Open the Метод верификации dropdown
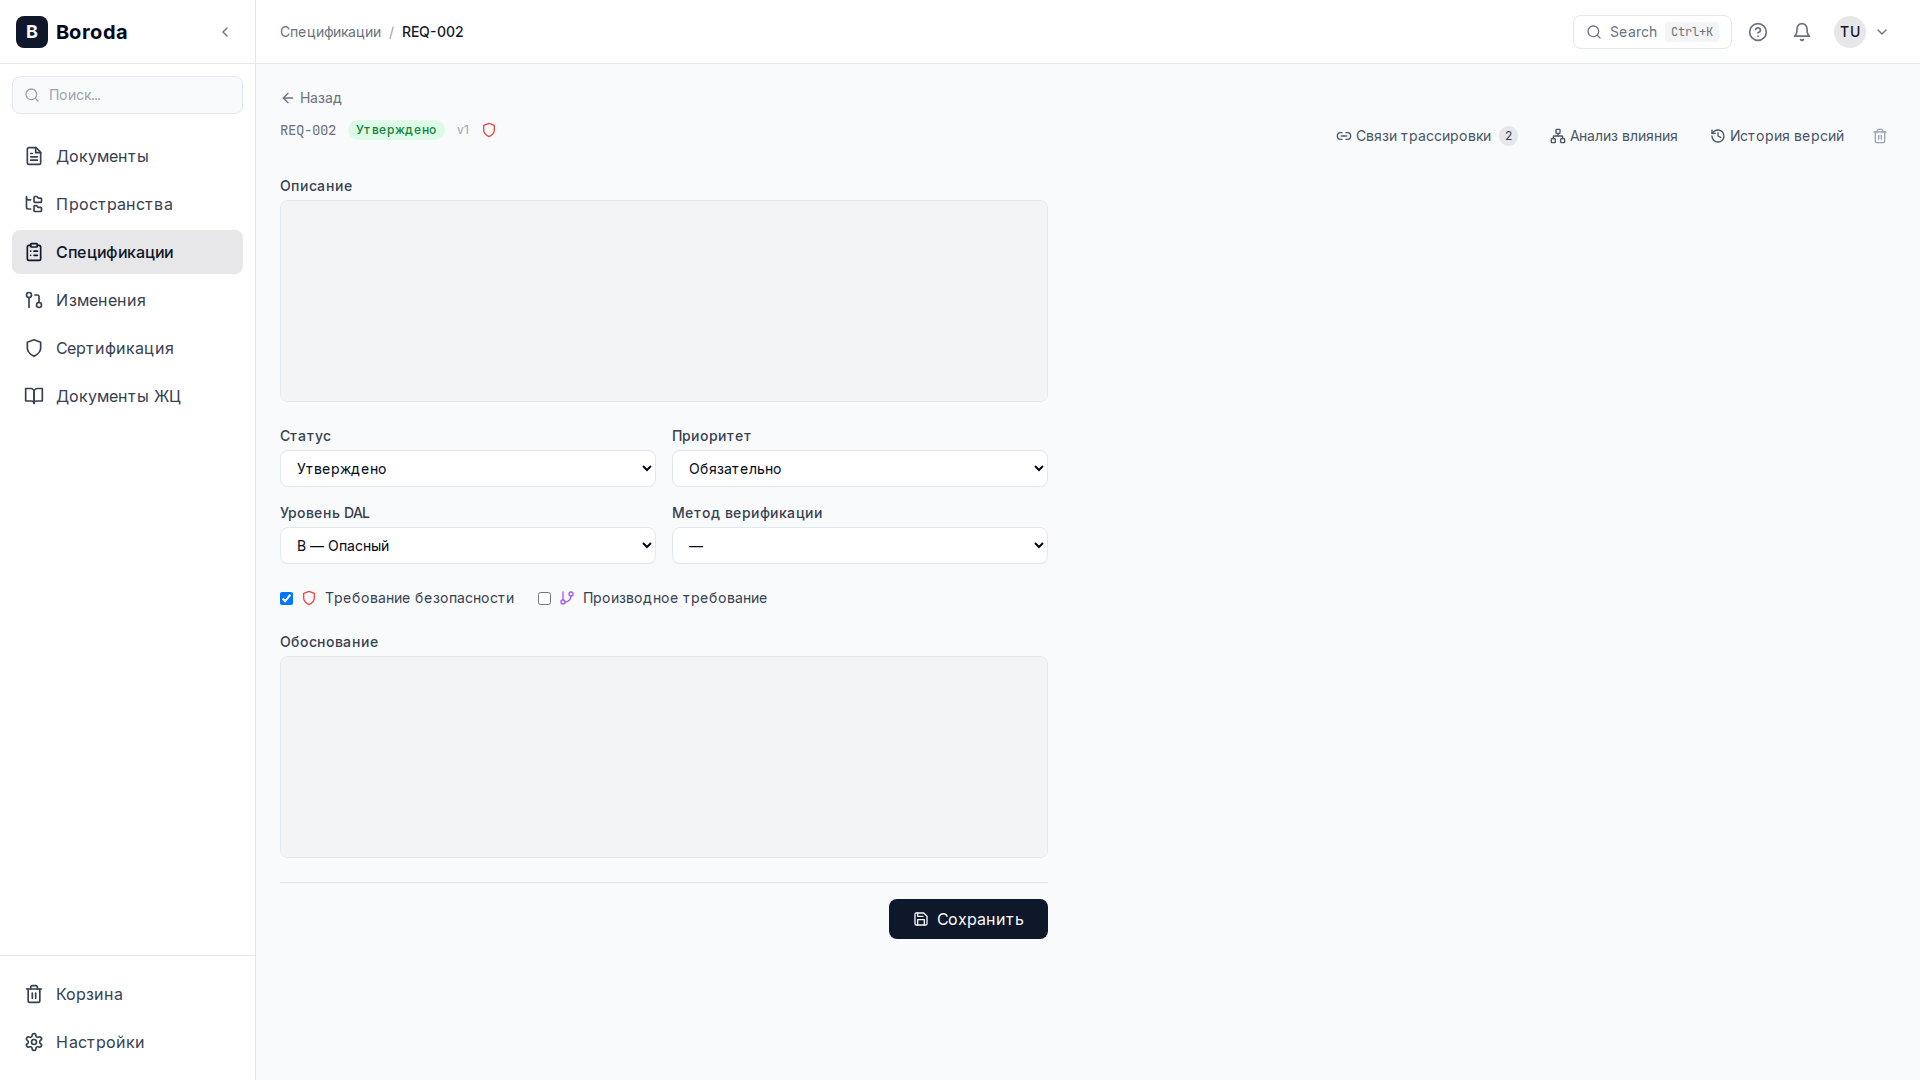 [x=859, y=546]
